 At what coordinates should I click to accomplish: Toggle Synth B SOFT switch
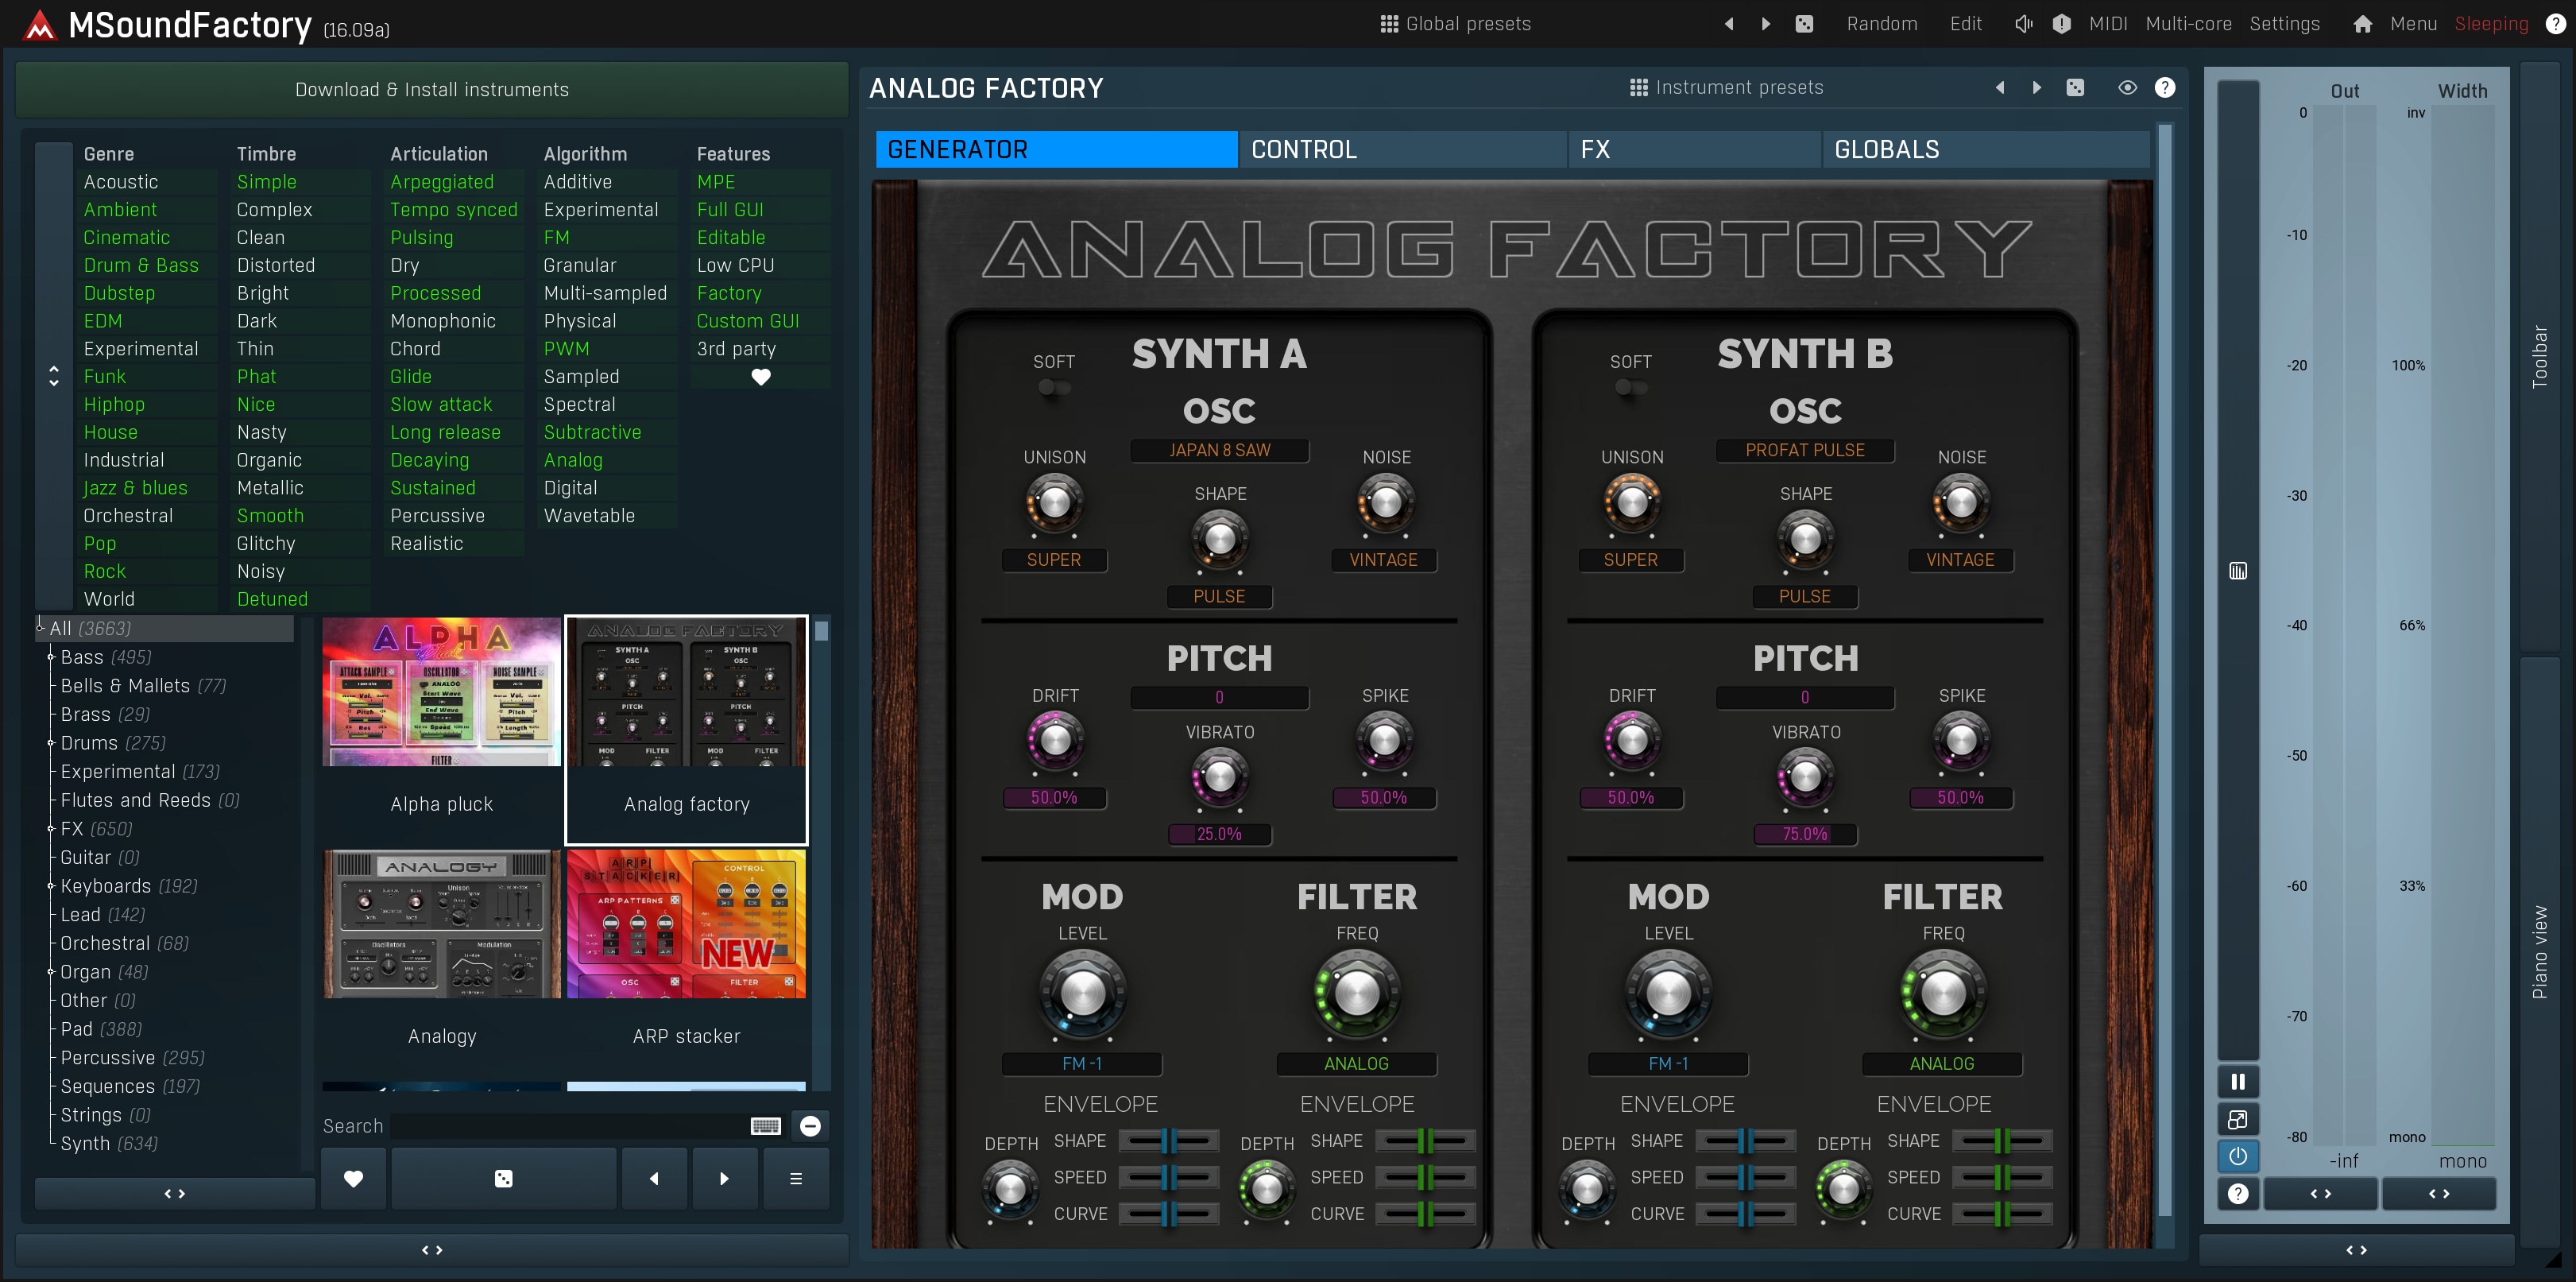click(x=1631, y=388)
